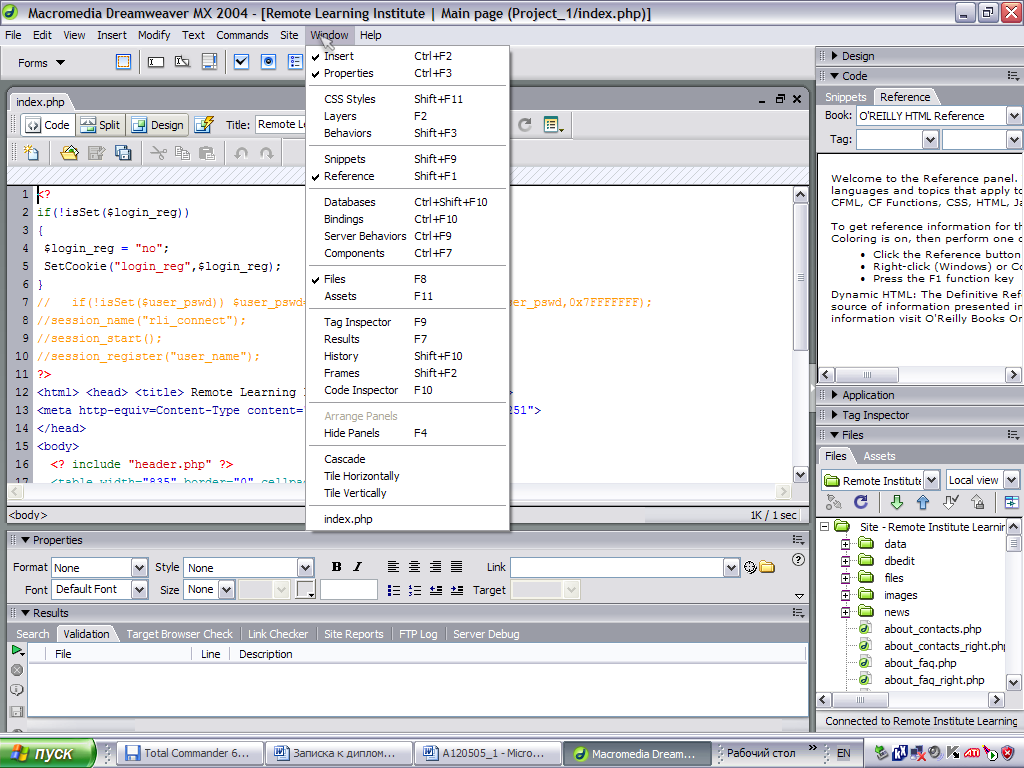Click the Bold formatting button
The height and width of the screenshot is (768, 1024).
point(337,567)
